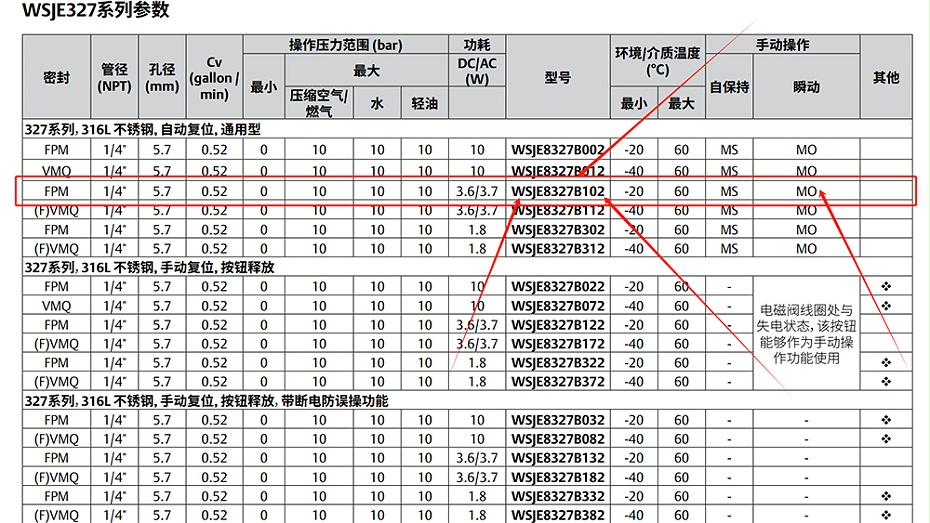The image size is (930, 523).
Task: Click the 环境/介质温度 (°C) header
Action: [658, 61]
